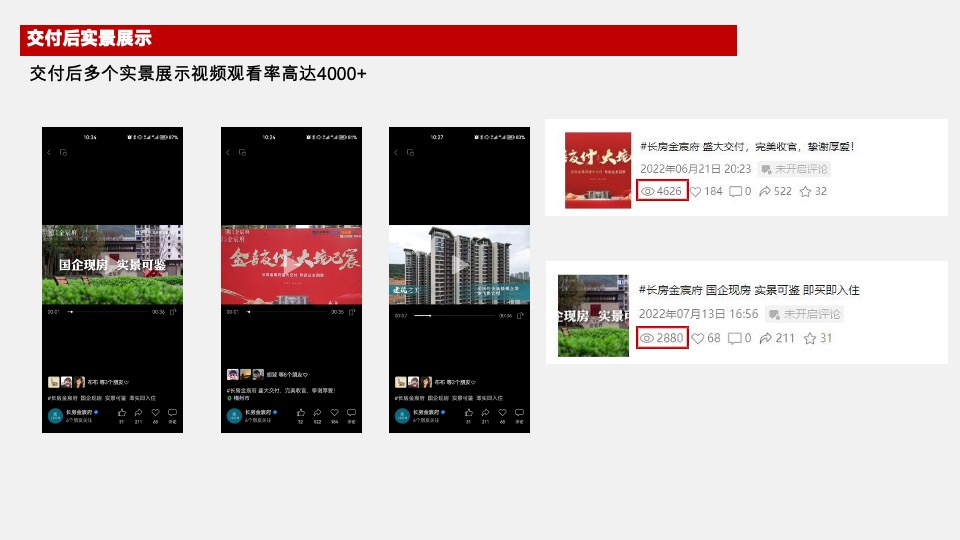Image resolution: width=960 pixels, height=540 pixels.
Task: Open friend avatars row on red video phone
Action: tap(245, 374)
